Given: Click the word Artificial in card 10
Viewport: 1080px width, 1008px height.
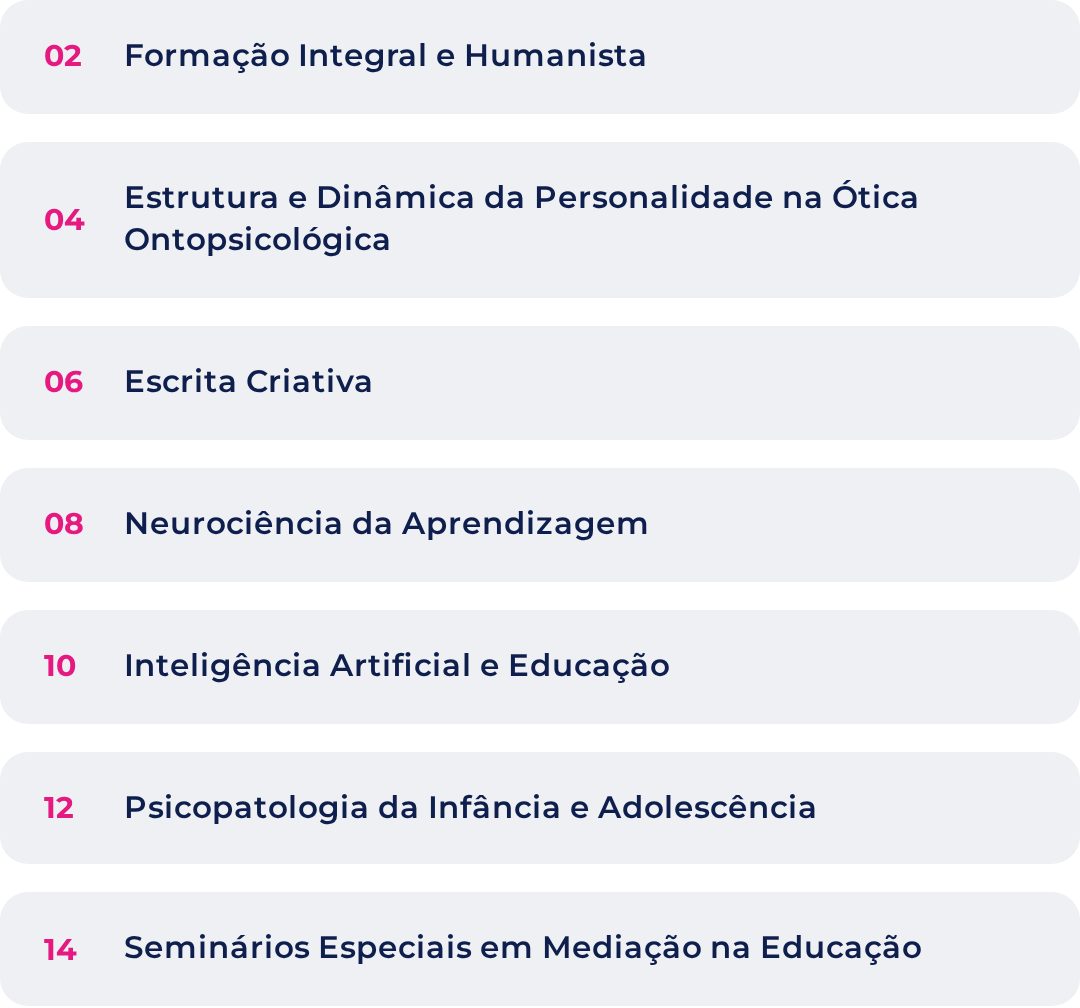Looking at the screenshot, I should 400,666.
